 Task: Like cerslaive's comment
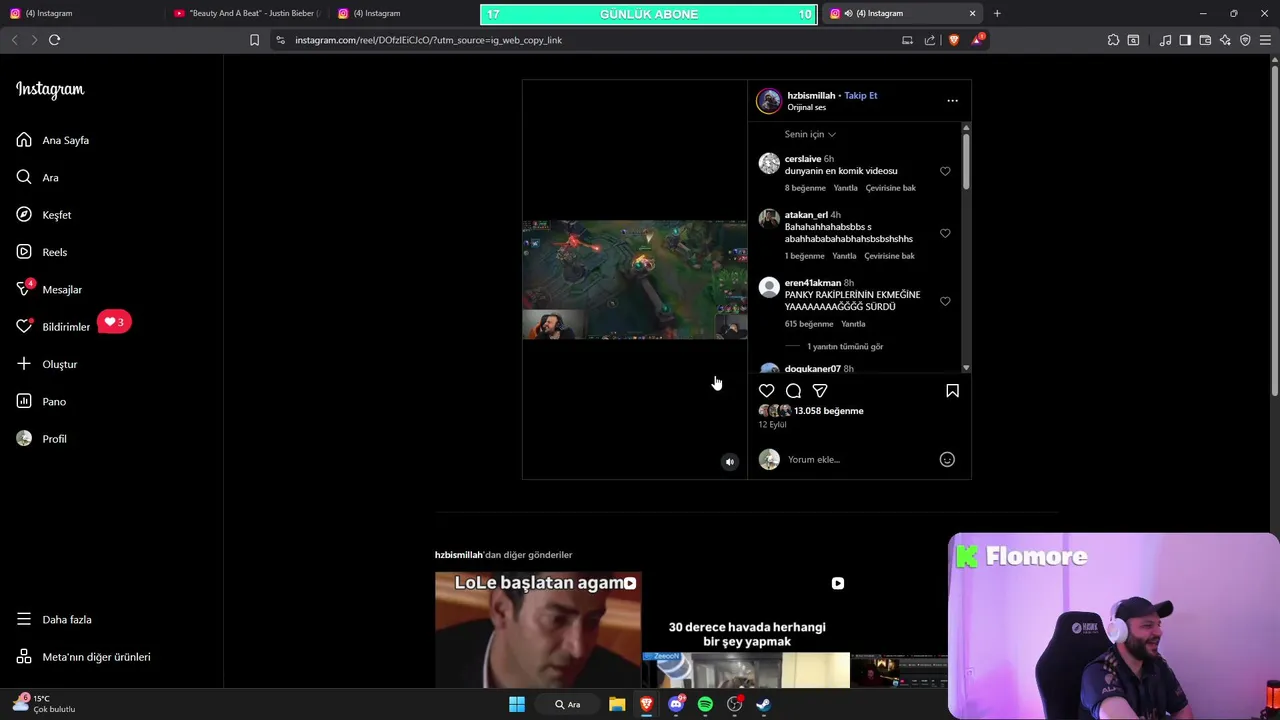click(945, 171)
